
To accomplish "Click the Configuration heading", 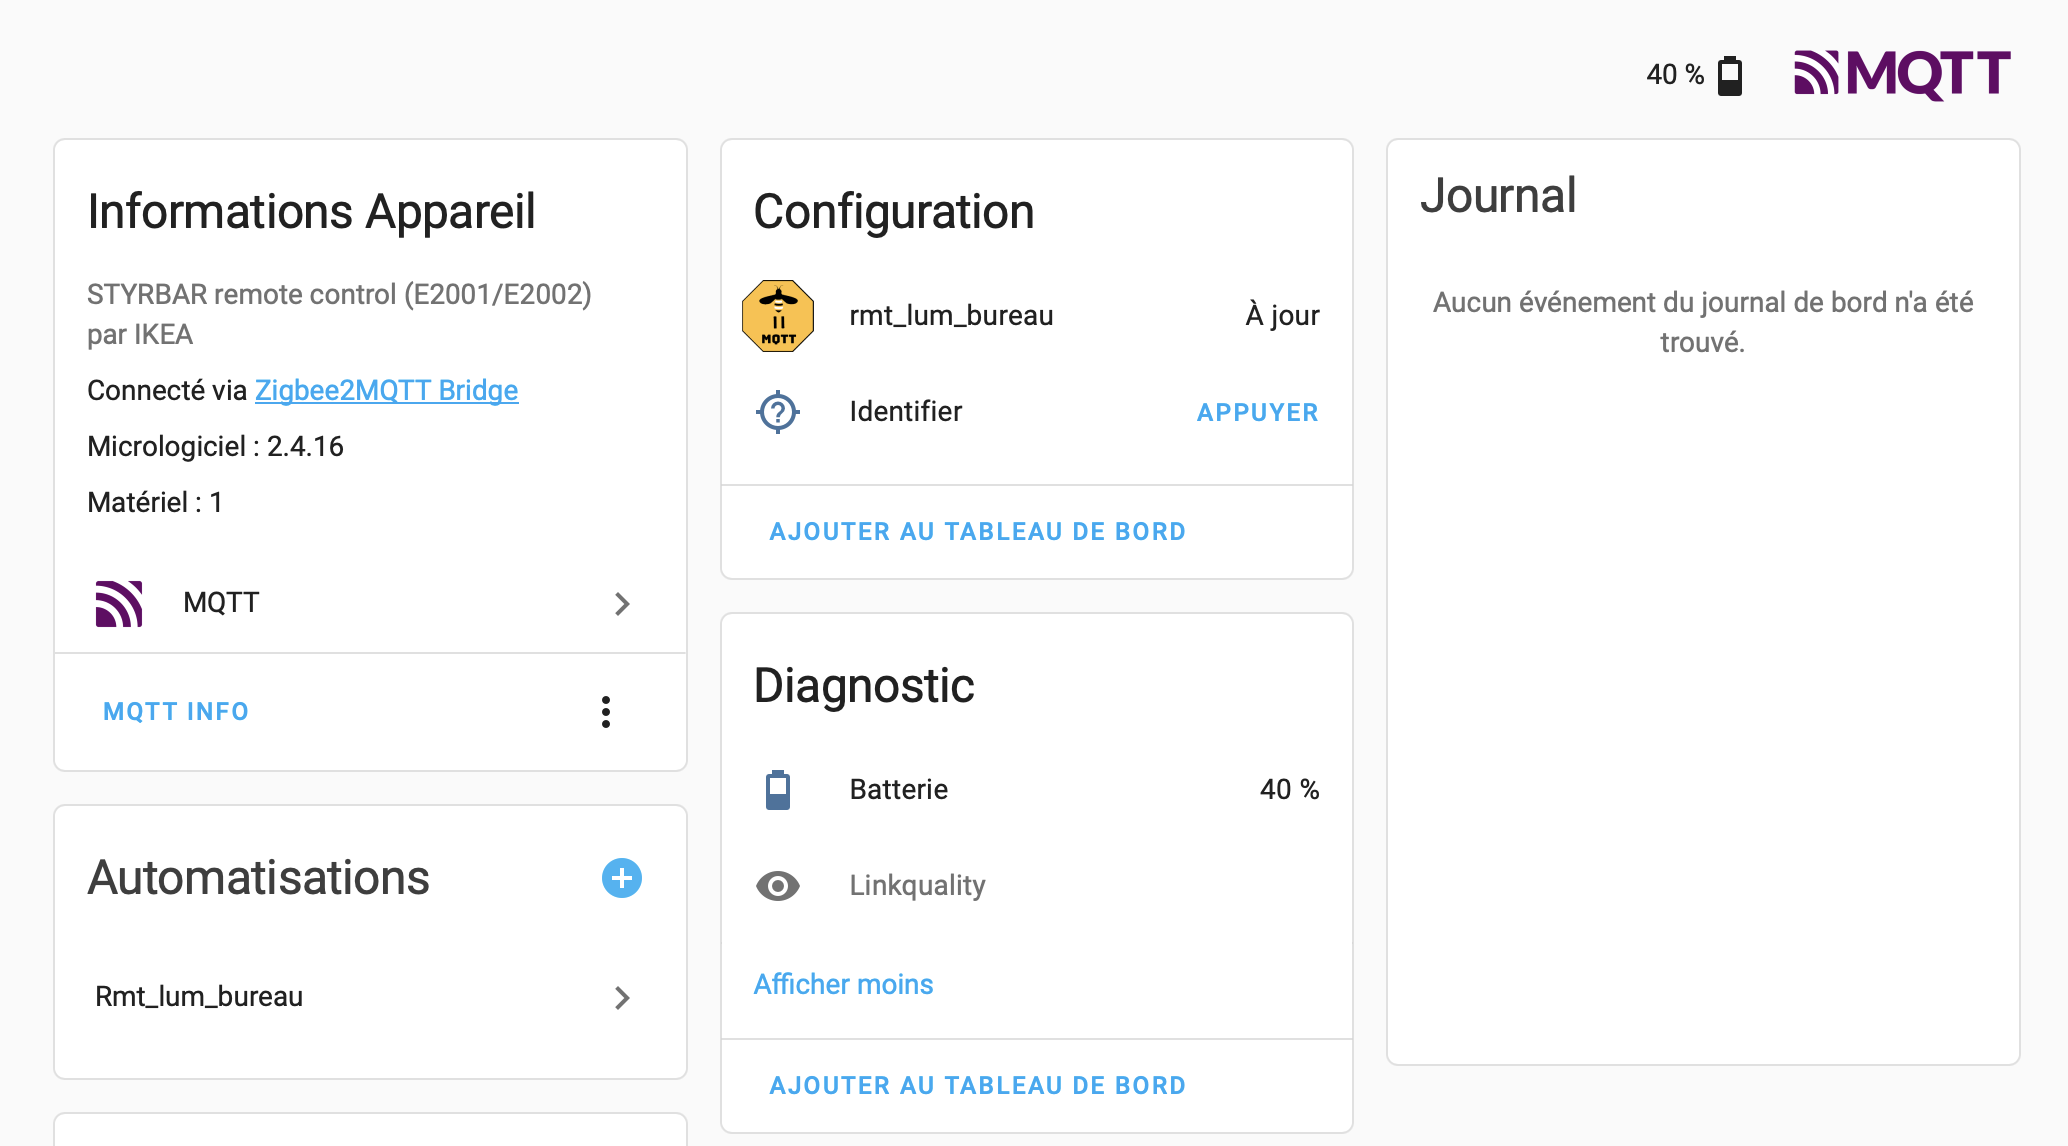I will (893, 212).
